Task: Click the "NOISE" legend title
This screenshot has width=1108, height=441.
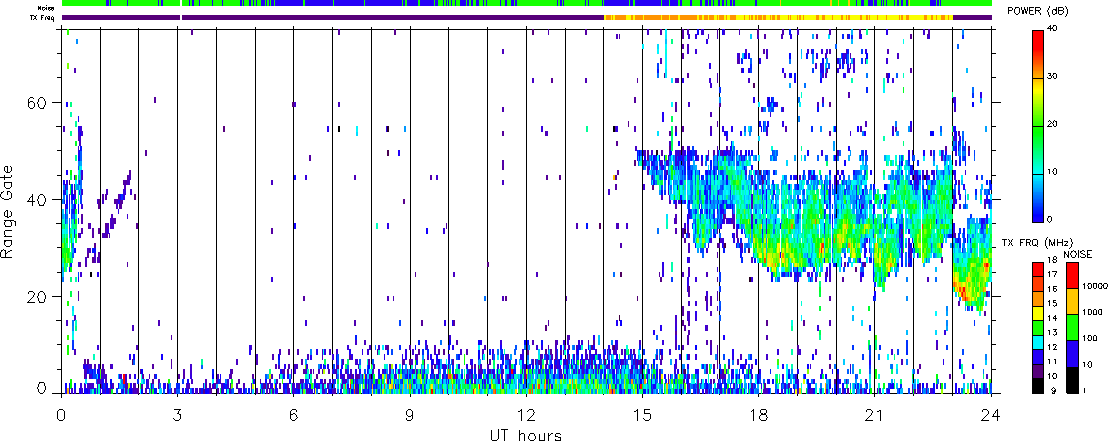Action: point(1080,253)
